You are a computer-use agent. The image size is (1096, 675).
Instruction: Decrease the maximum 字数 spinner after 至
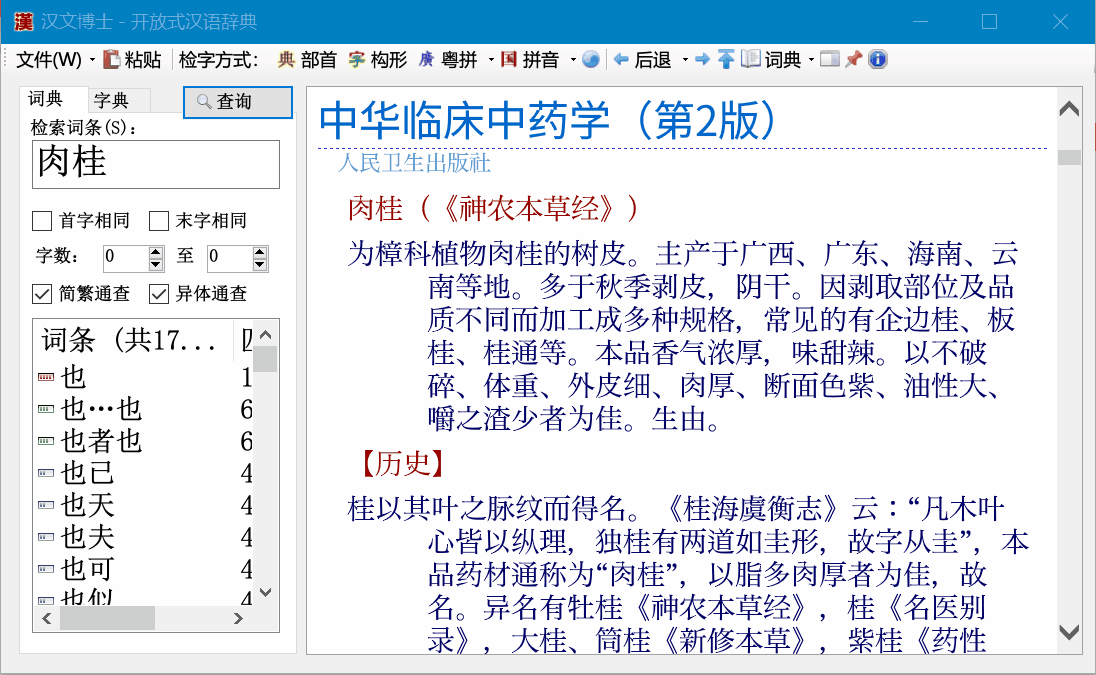[x=260, y=264]
